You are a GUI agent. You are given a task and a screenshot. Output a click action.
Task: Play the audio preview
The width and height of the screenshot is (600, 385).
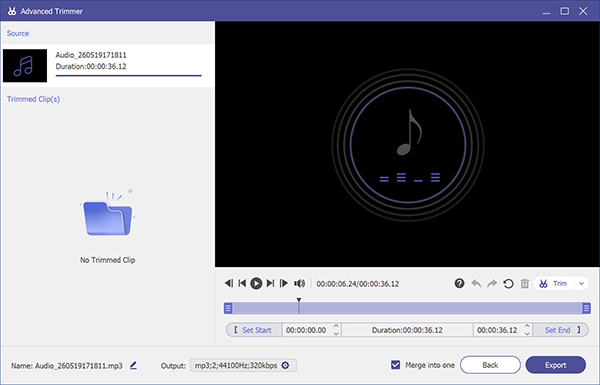(256, 284)
